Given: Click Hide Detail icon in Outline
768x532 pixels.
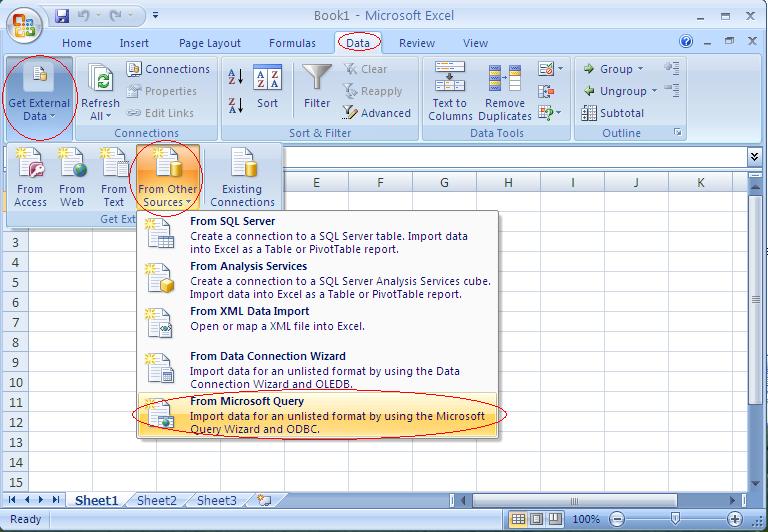Looking at the screenshot, I should click(672, 90).
